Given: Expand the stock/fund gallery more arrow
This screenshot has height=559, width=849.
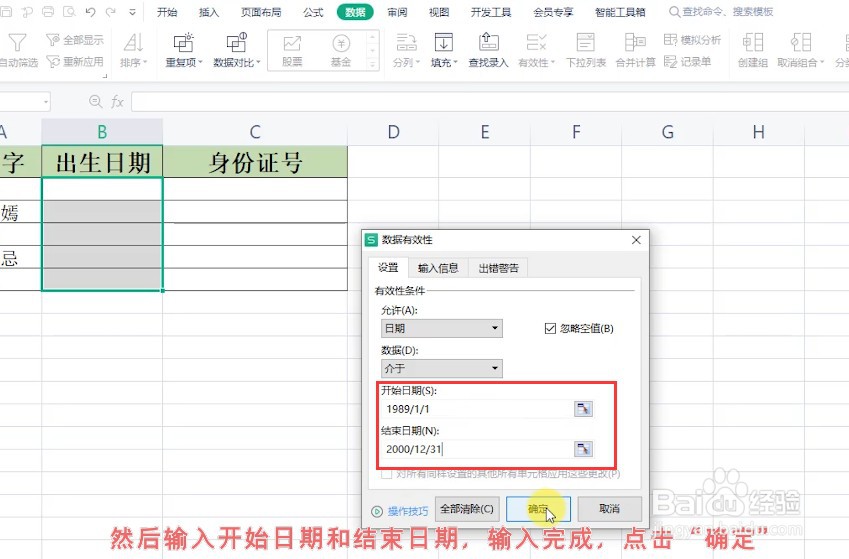Looking at the screenshot, I should pyautogui.click(x=372, y=64).
